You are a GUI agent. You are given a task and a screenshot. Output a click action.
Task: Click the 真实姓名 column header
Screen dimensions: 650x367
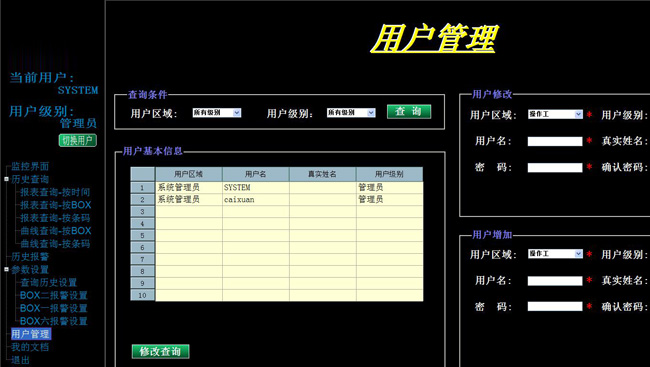[x=323, y=174]
